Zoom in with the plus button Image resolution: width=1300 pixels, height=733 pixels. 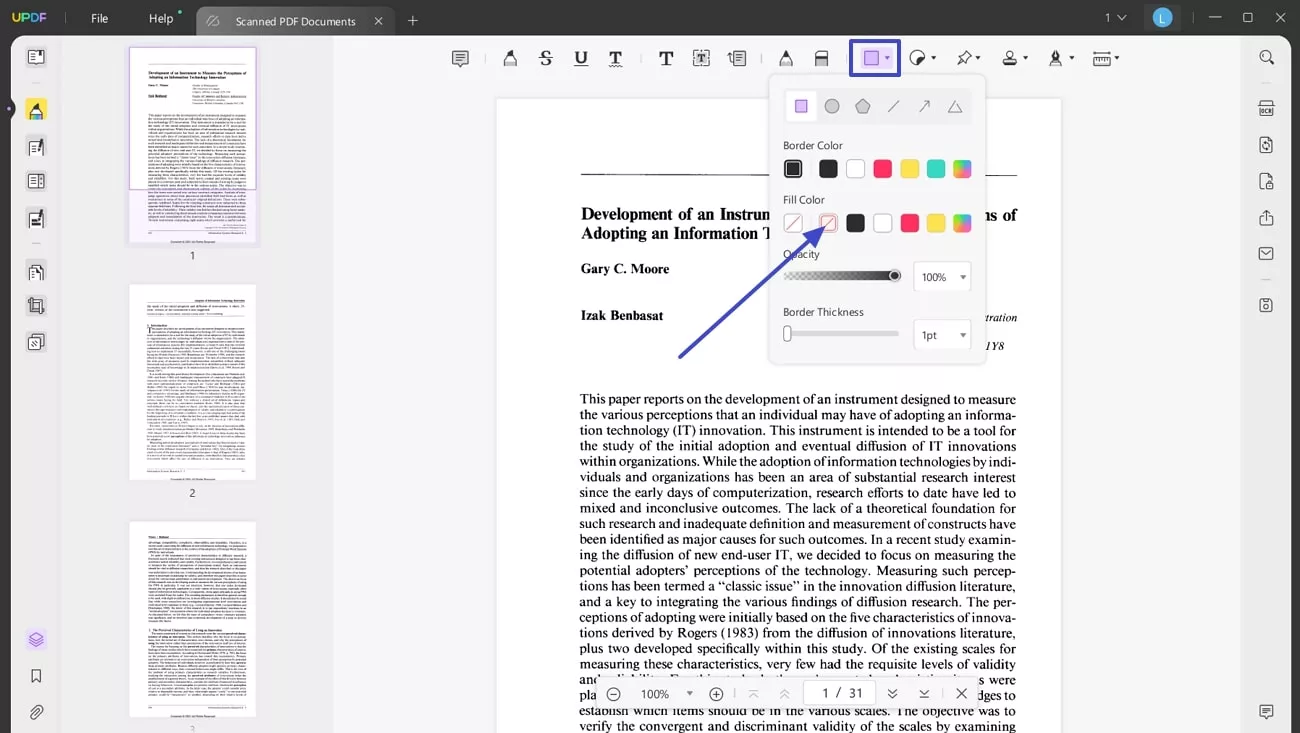click(x=716, y=694)
